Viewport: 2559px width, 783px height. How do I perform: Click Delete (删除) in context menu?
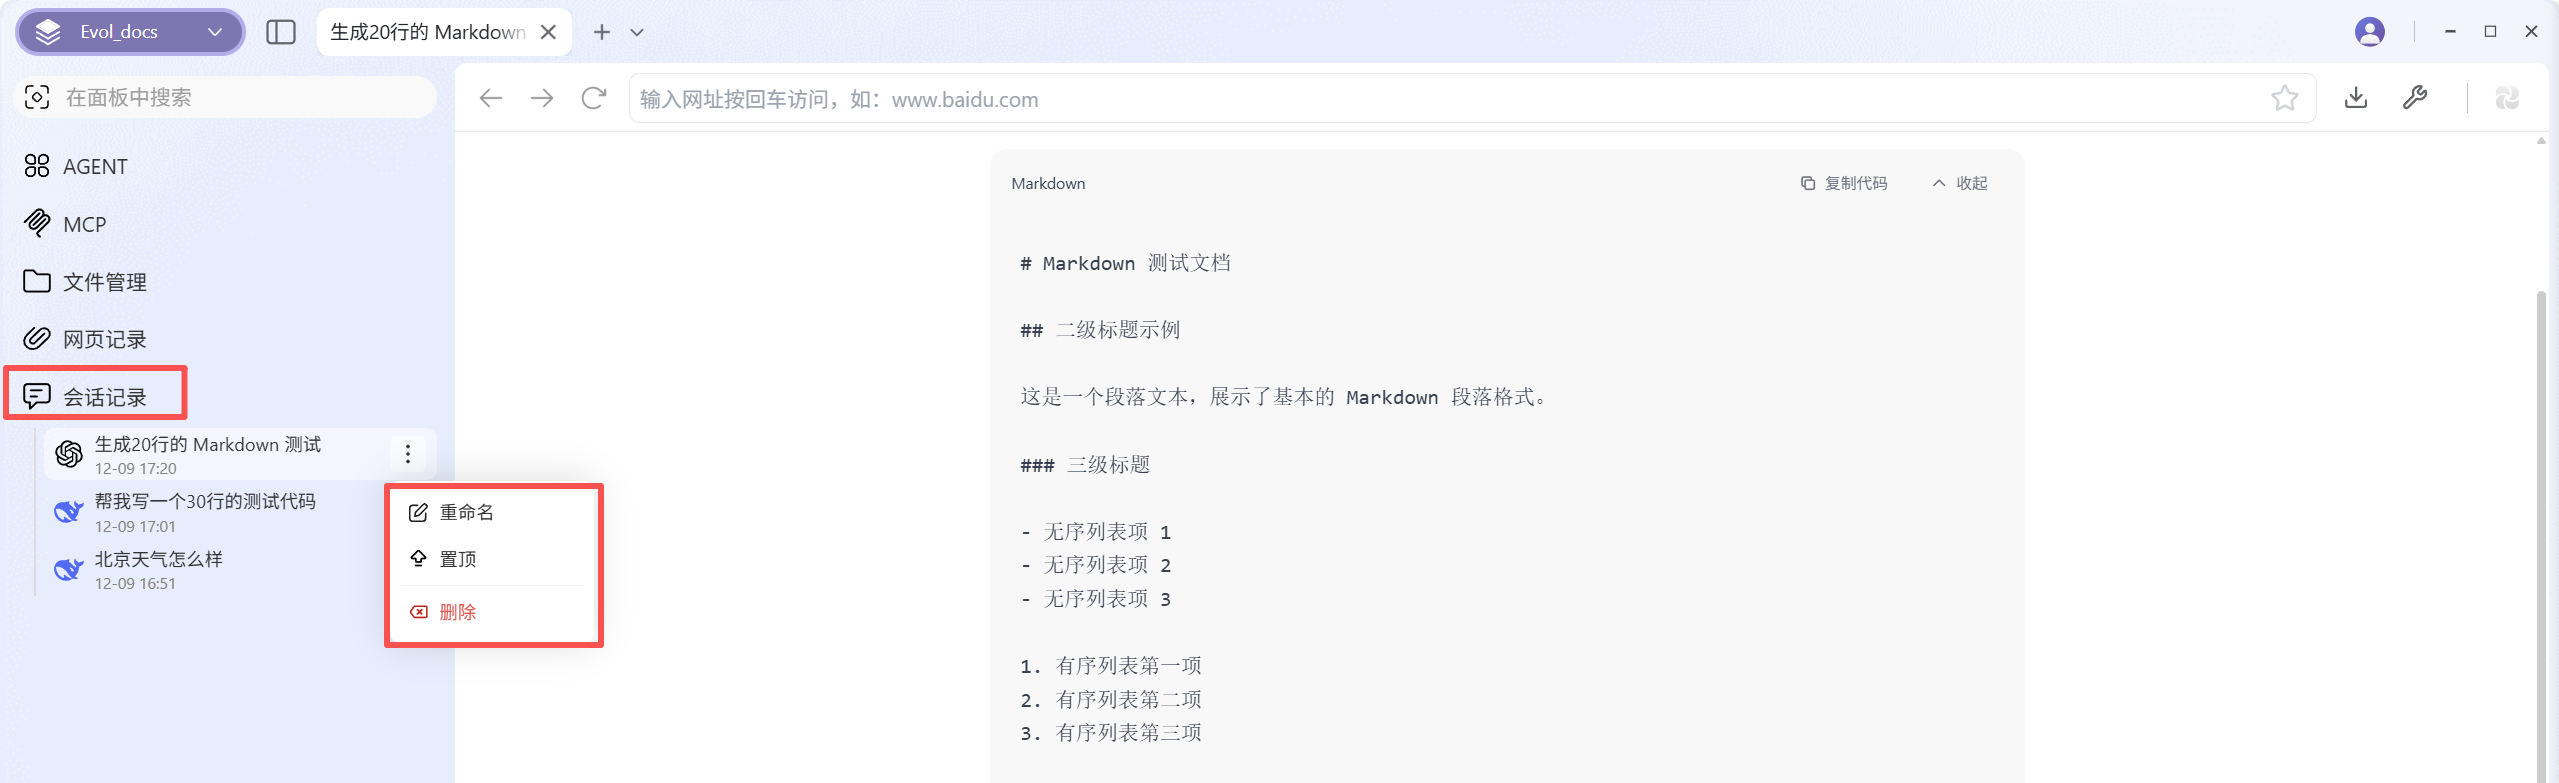point(457,612)
